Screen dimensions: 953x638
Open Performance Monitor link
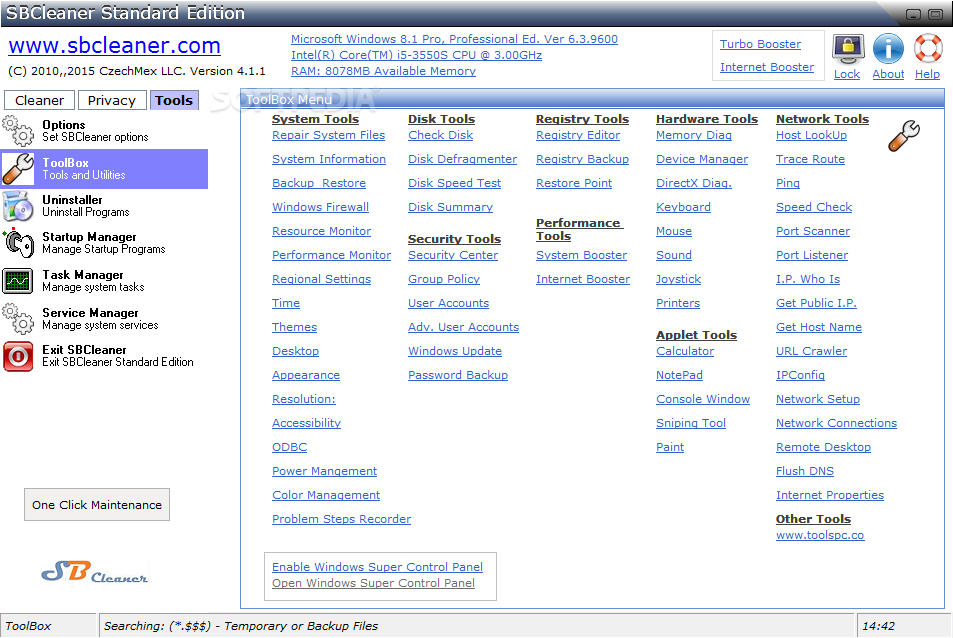tap(331, 255)
